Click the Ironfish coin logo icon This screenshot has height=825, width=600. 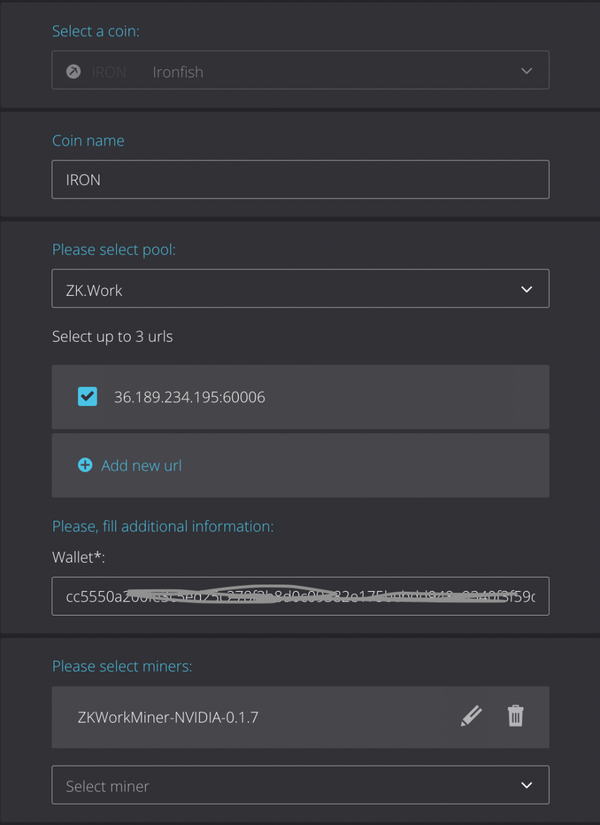(x=73, y=72)
